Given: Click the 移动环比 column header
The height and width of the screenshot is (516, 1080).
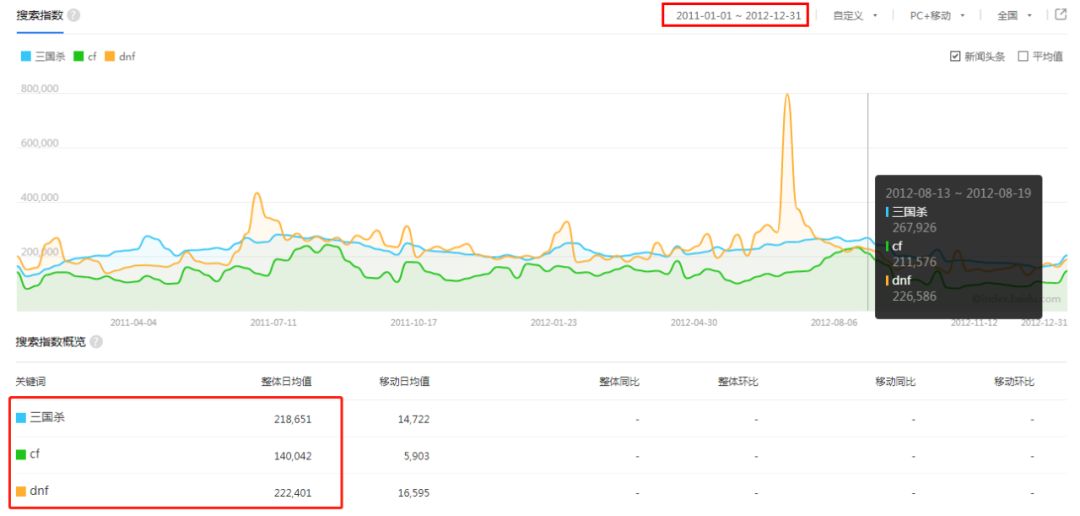Looking at the screenshot, I should pos(1014,382).
